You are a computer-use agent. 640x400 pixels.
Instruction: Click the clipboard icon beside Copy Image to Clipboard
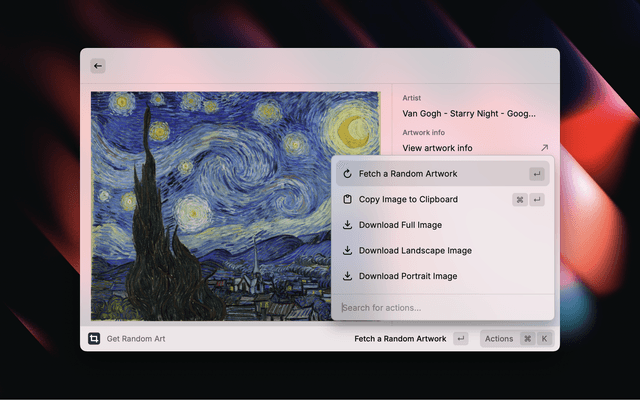[347, 199]
